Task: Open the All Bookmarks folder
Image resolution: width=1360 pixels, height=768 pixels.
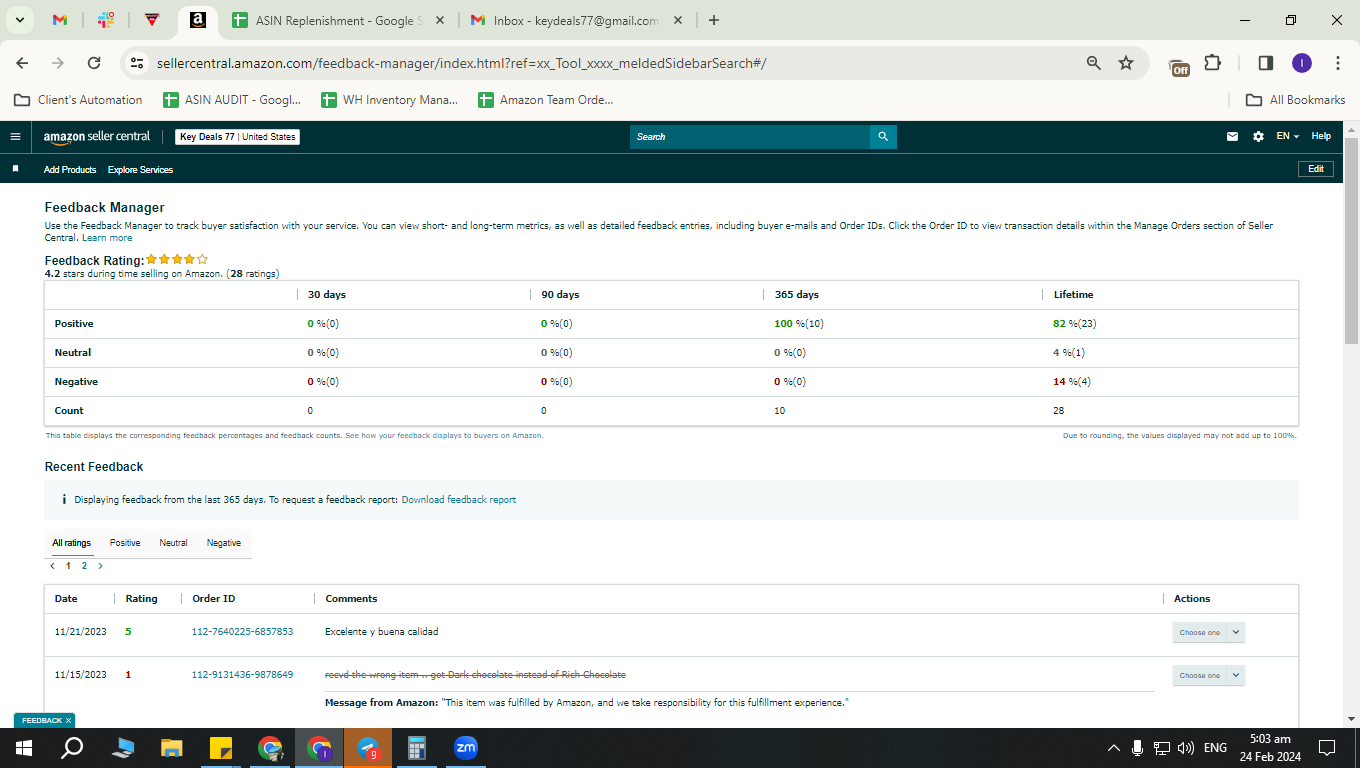Action: 1296,100
